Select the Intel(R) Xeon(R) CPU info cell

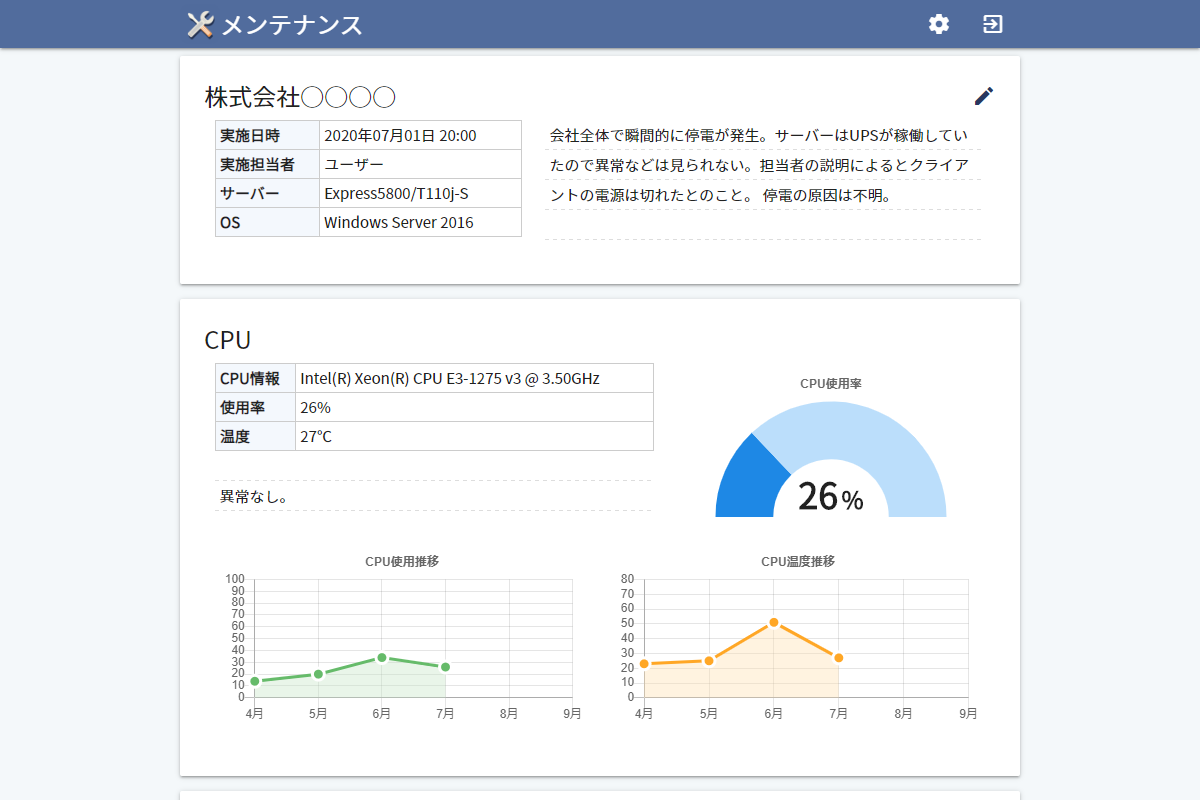click(474, 378)
